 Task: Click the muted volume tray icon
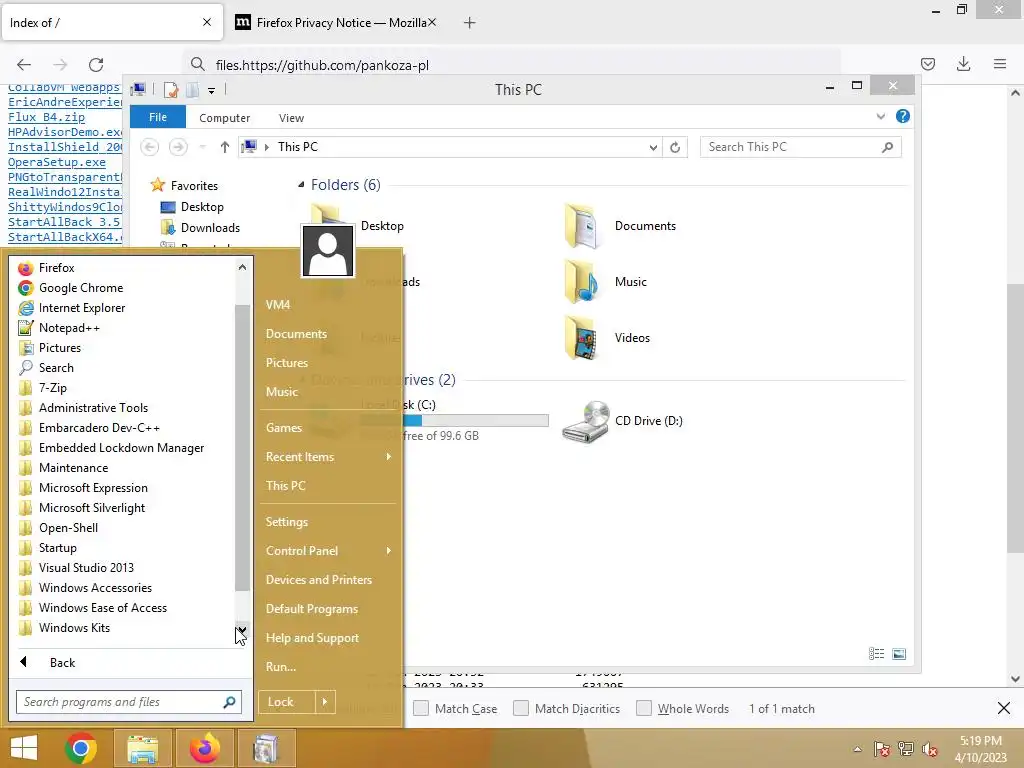click(930, 750)
